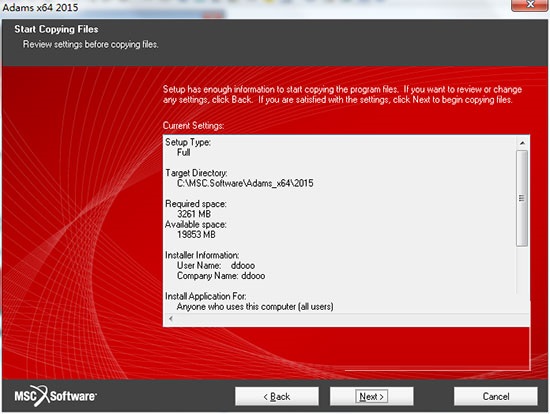Click the vertical scrollbar thumb in Current Settings
The image size is (550, 414).
(x=522, y=198)
